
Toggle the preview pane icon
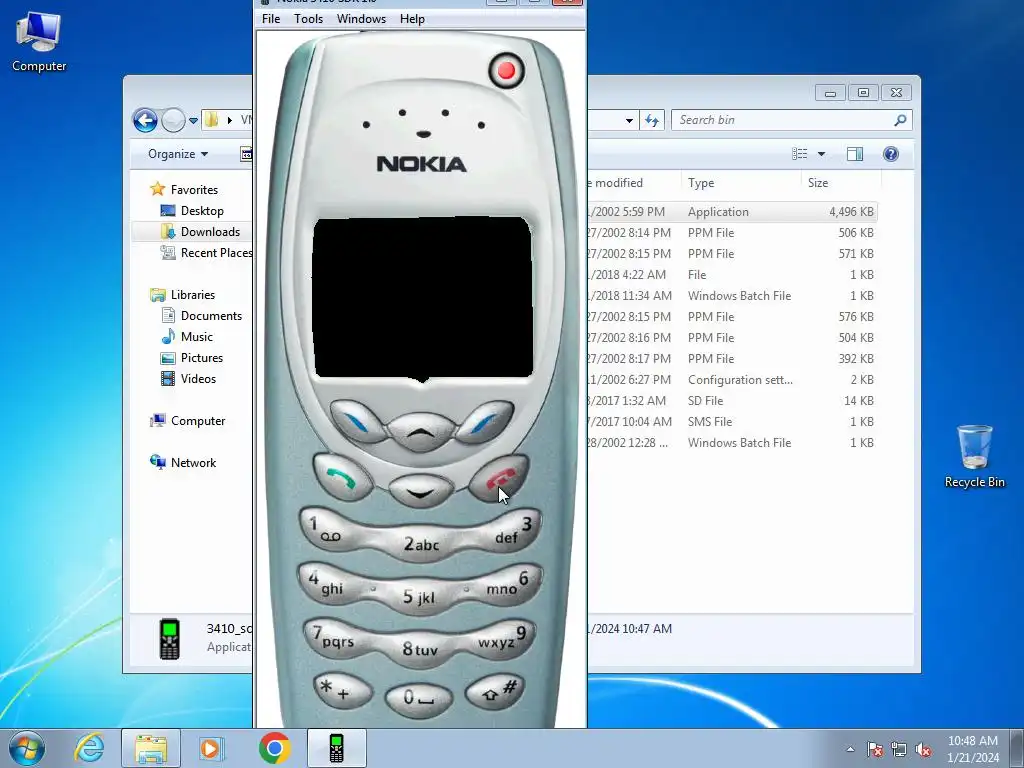point(855,154)
